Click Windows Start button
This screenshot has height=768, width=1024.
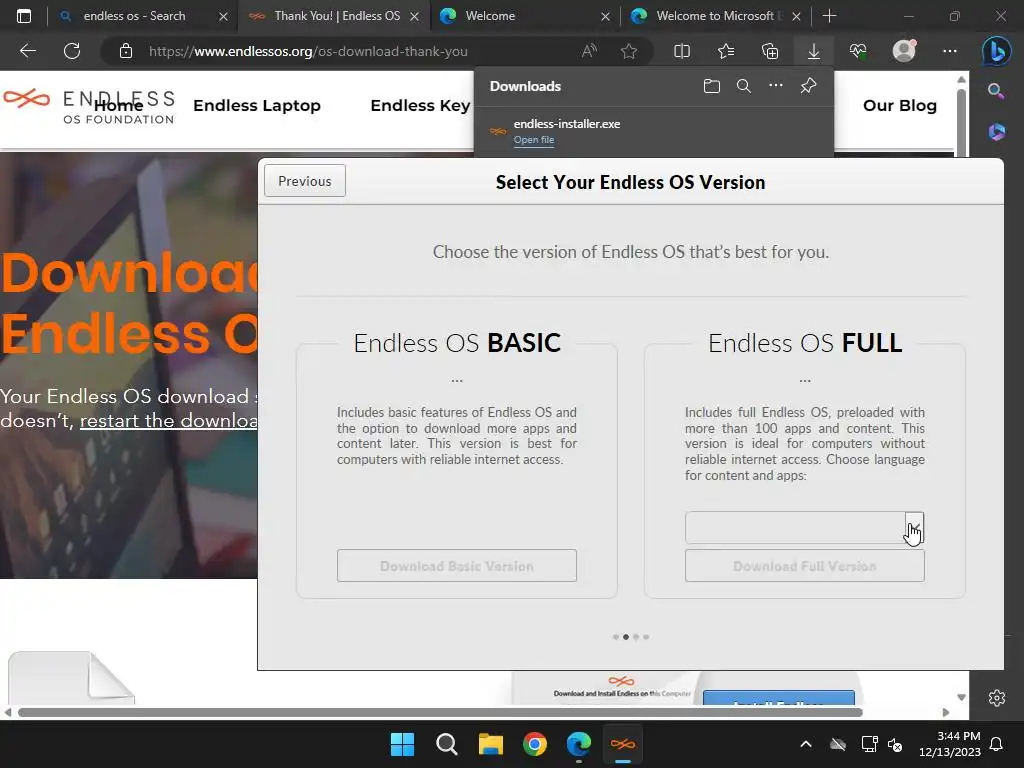pos(402,744)
